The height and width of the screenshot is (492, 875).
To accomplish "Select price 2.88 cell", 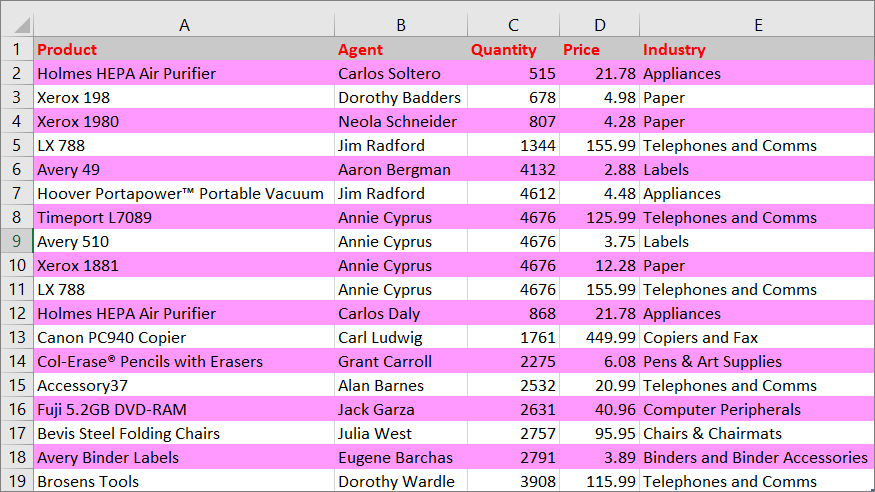I will point(599,169).
